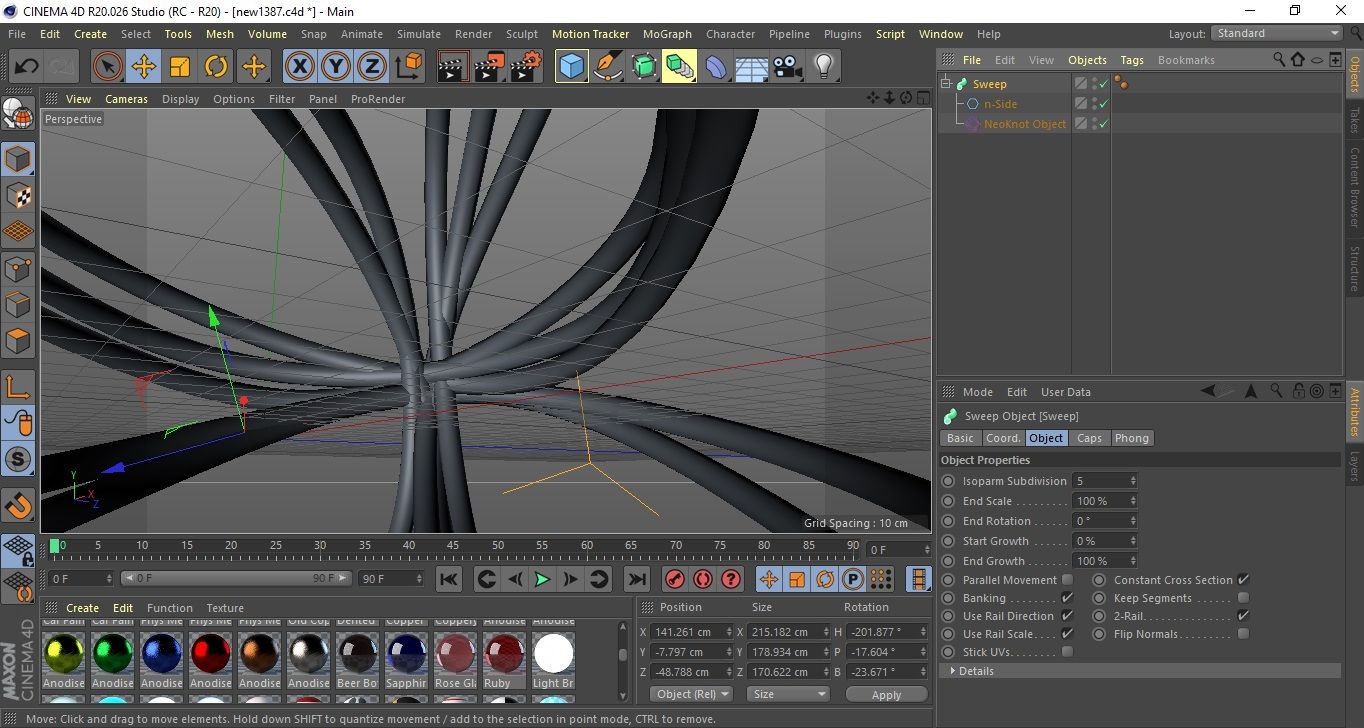Toggle X axis lock
Viewport: 1364px width, 728px height.
[x=299, y=67]
